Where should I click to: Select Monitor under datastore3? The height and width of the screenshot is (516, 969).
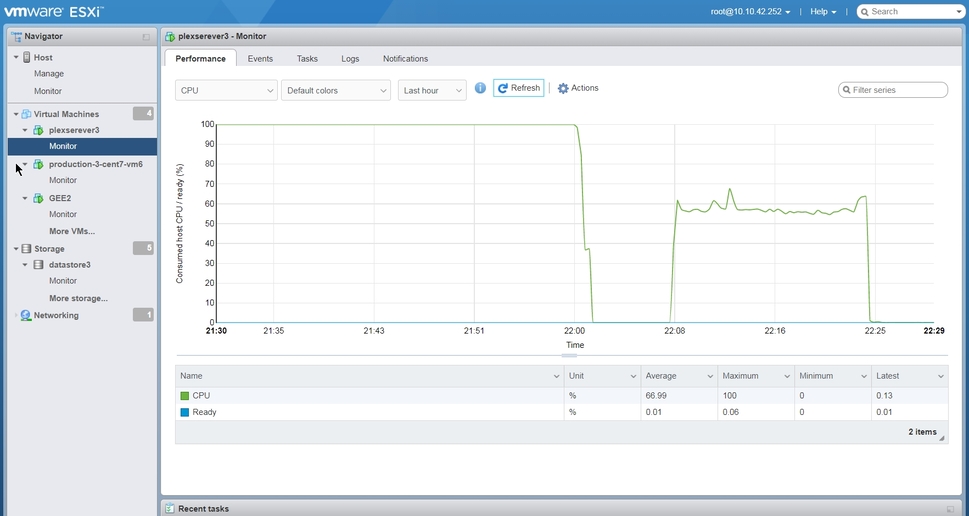(63, 281)
